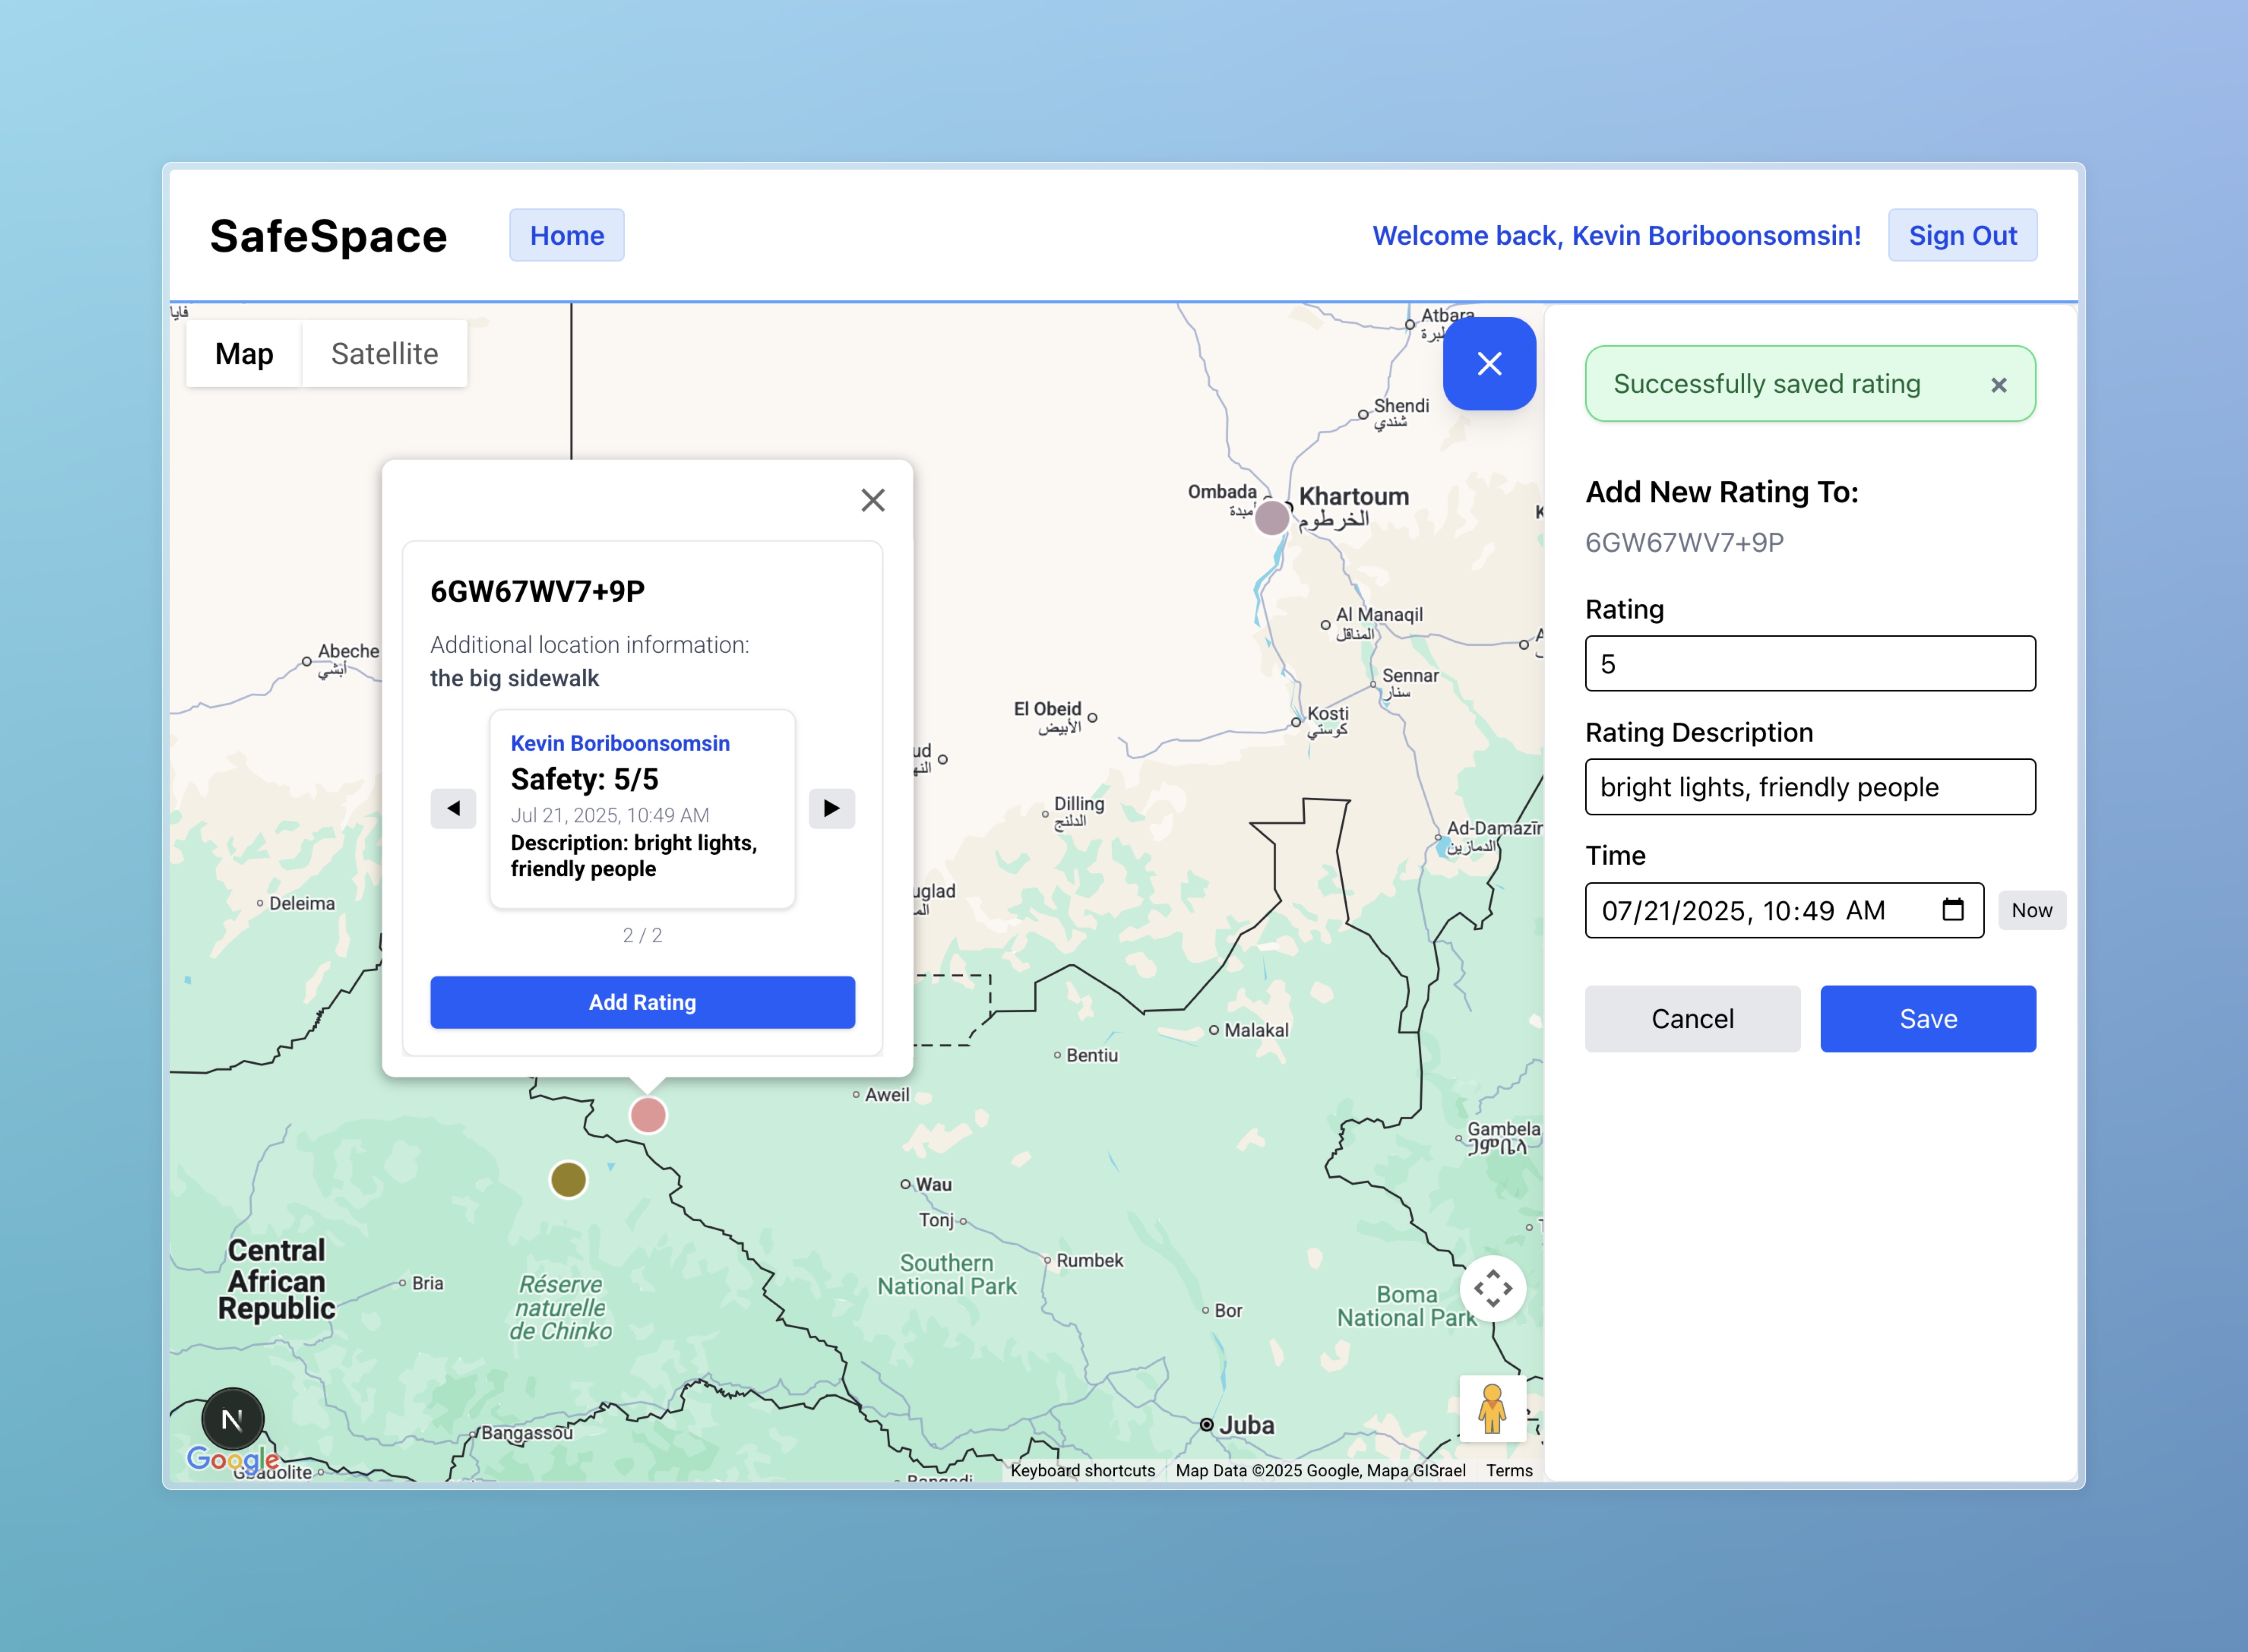2248x1652 pixels.
Task: Click the pink marker below popup
Action: tap(648, 1114)
